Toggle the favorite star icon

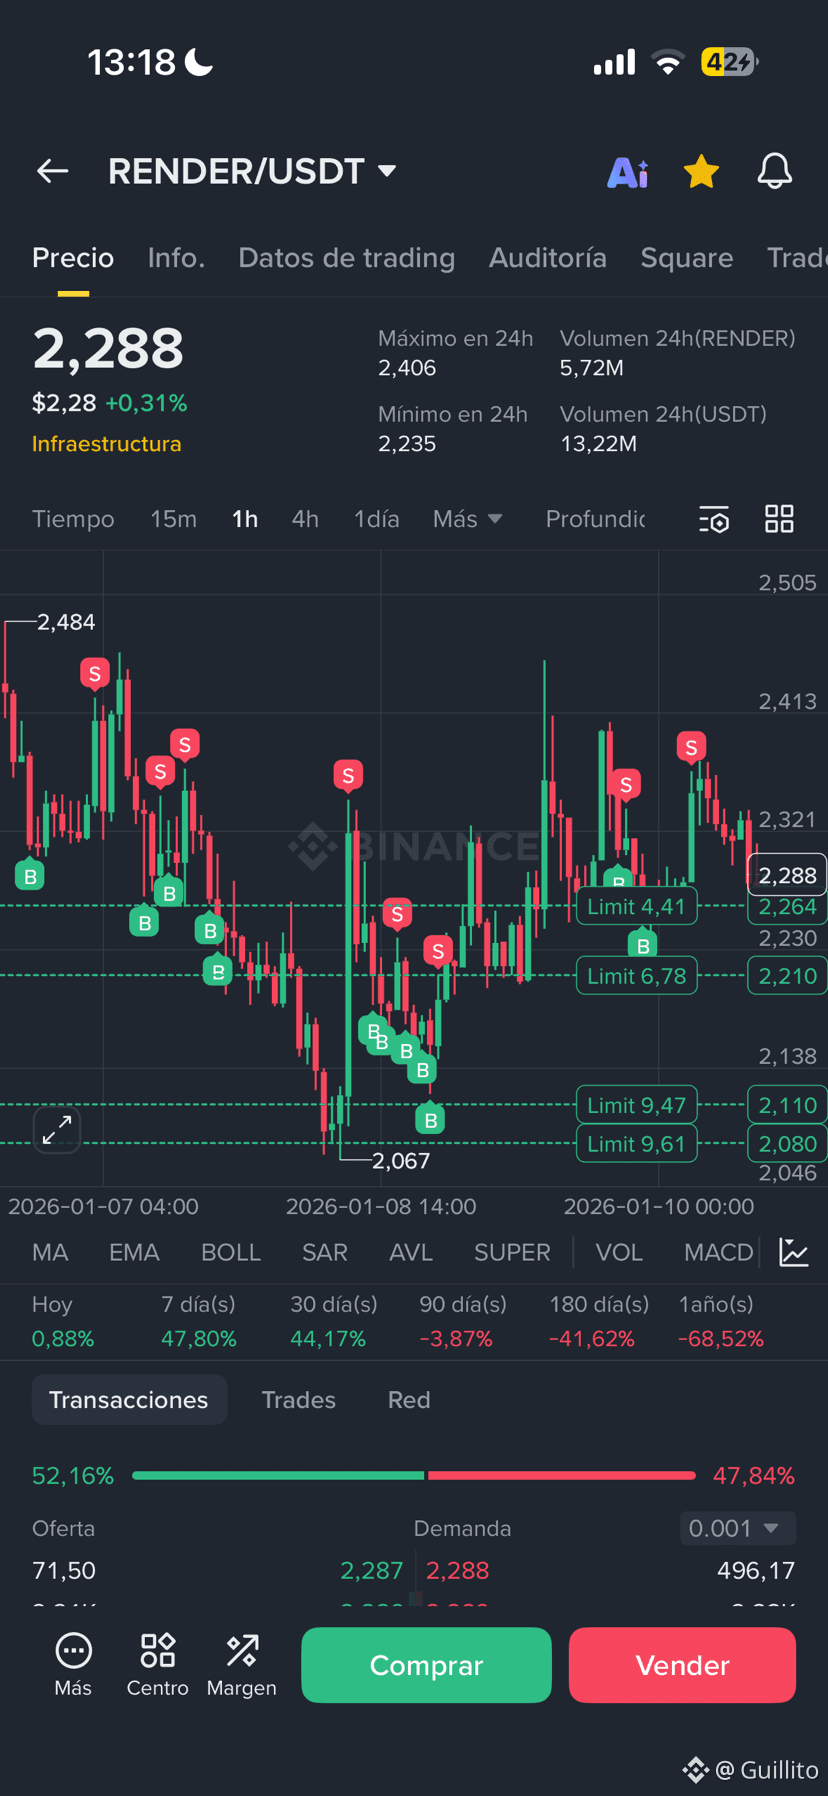coord(701,172)
